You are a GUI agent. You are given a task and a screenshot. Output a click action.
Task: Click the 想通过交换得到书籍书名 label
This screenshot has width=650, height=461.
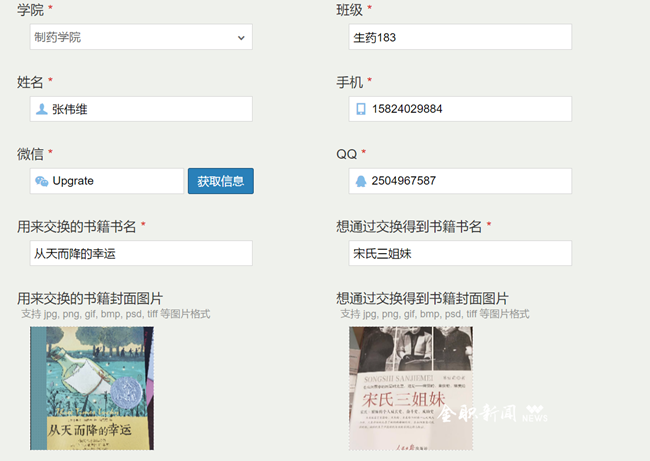coord(409,226)
